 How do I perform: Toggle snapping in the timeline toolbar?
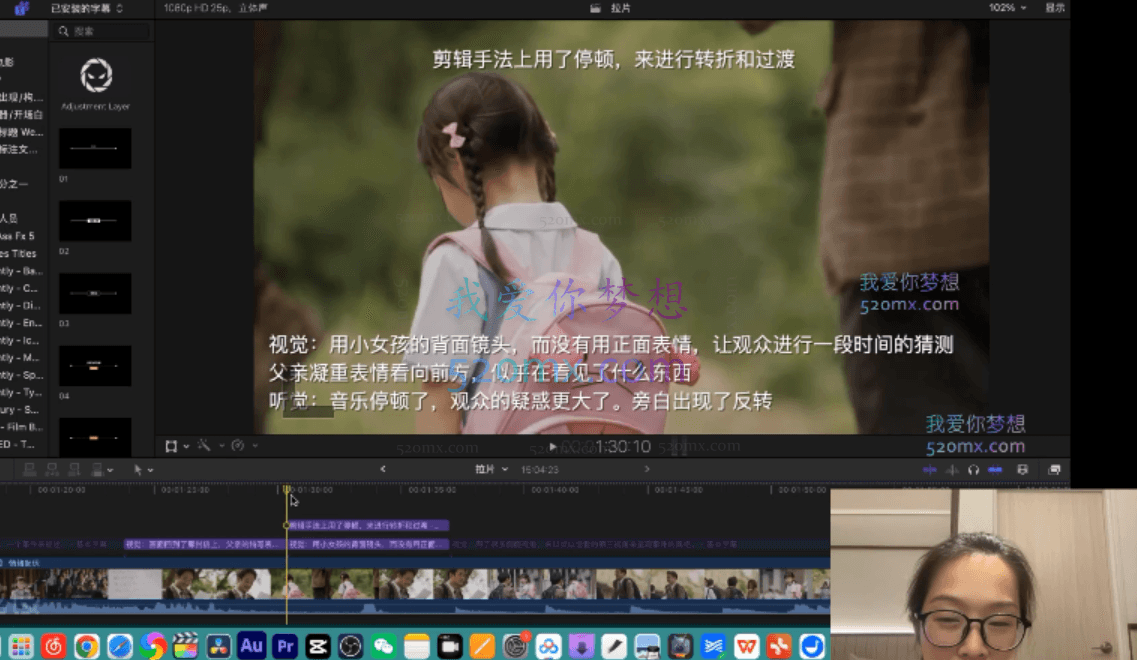click(995, 469)
